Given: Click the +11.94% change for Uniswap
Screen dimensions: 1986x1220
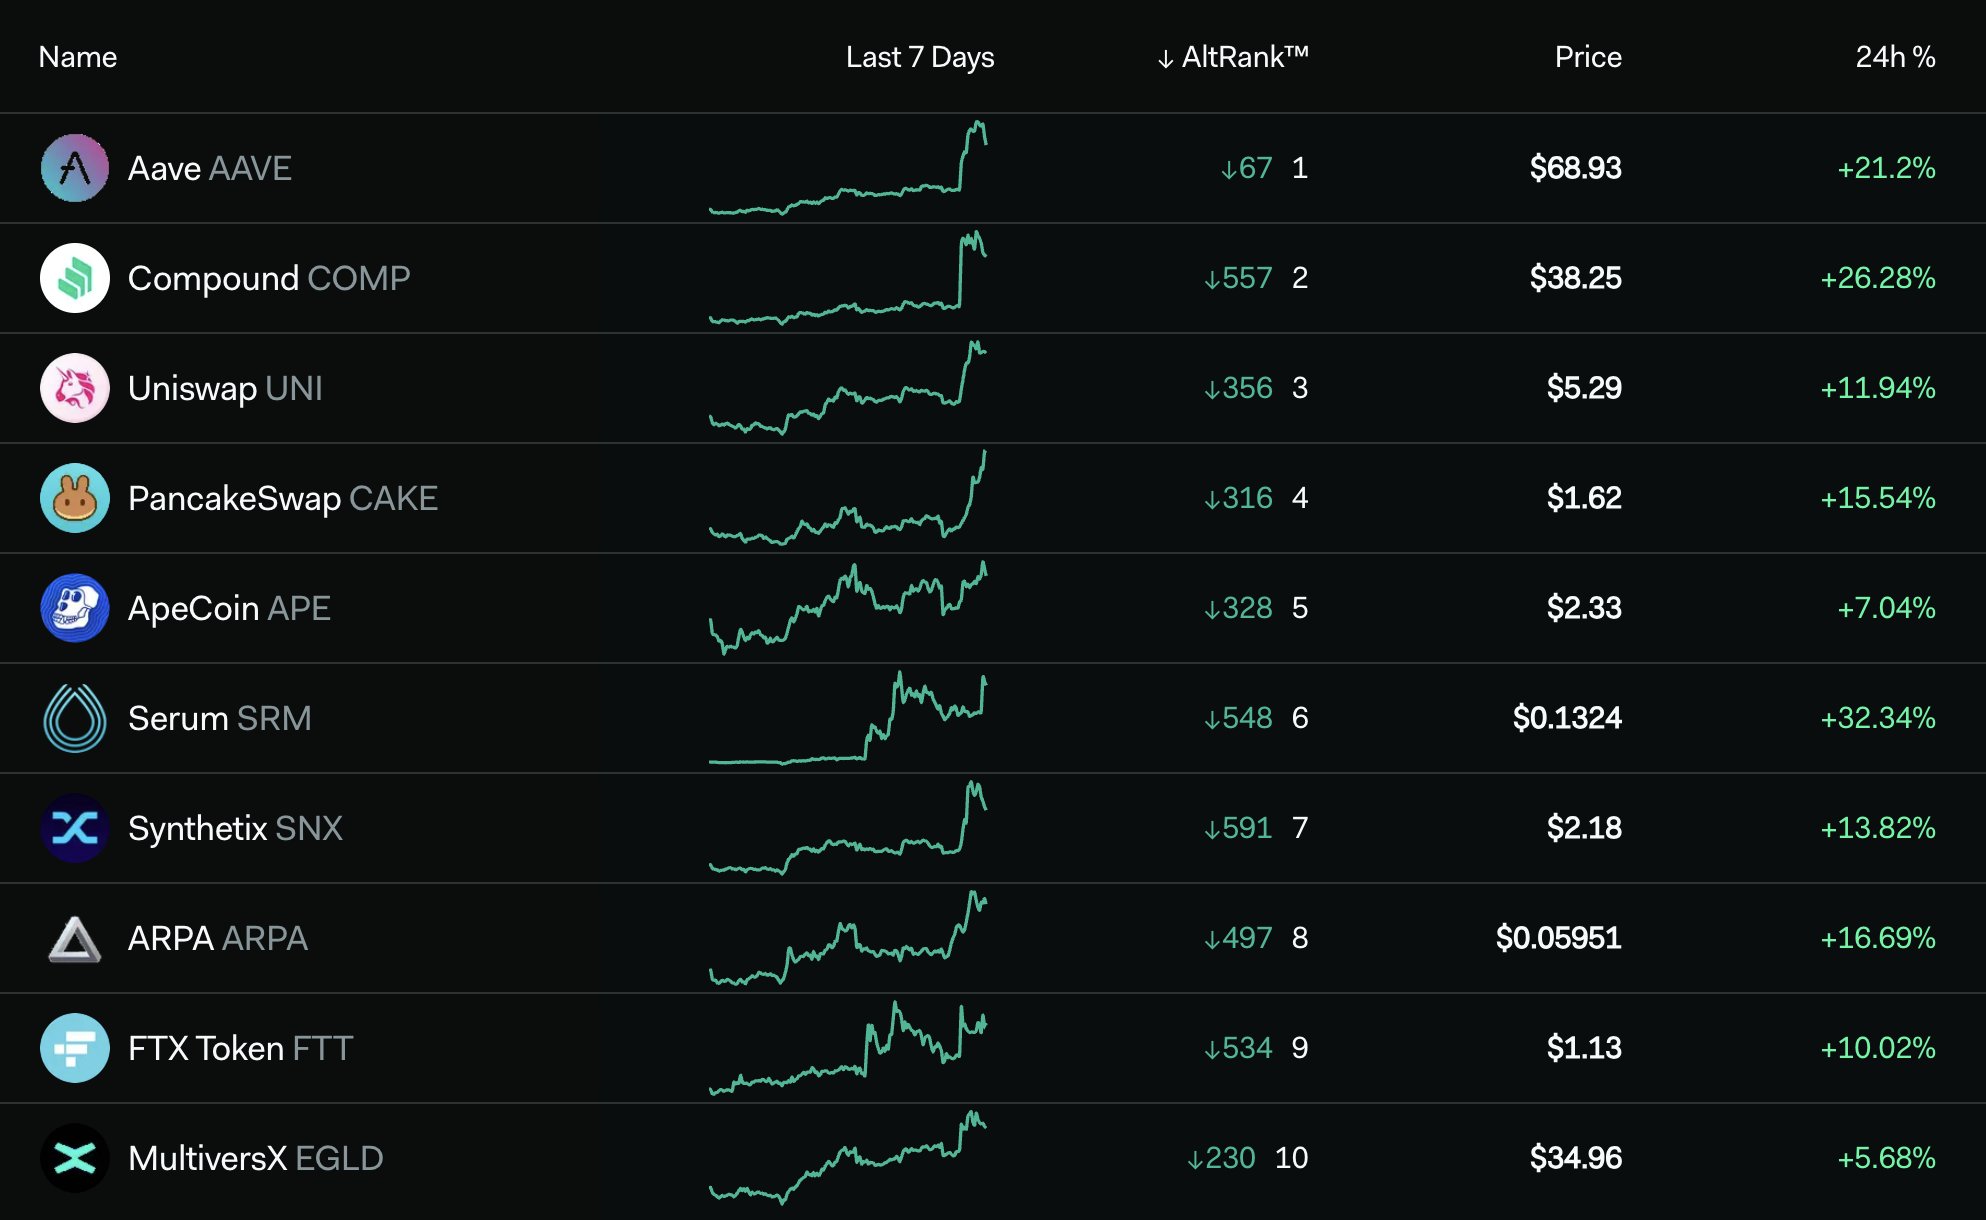Looking at the screenshot, I should [1878, 388].
